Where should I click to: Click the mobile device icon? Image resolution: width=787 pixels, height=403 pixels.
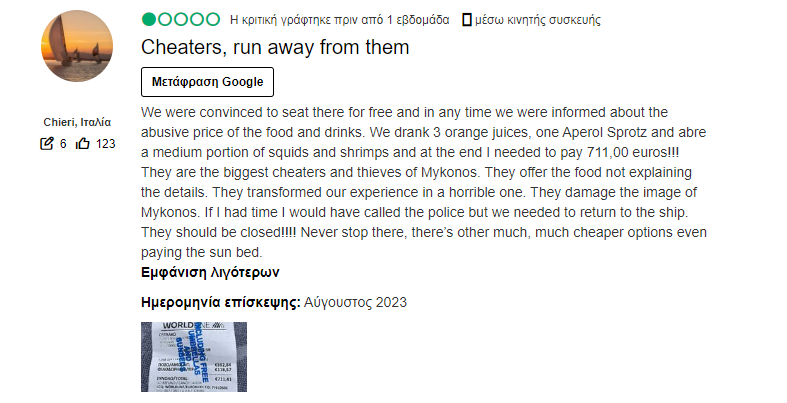[466, 19]
